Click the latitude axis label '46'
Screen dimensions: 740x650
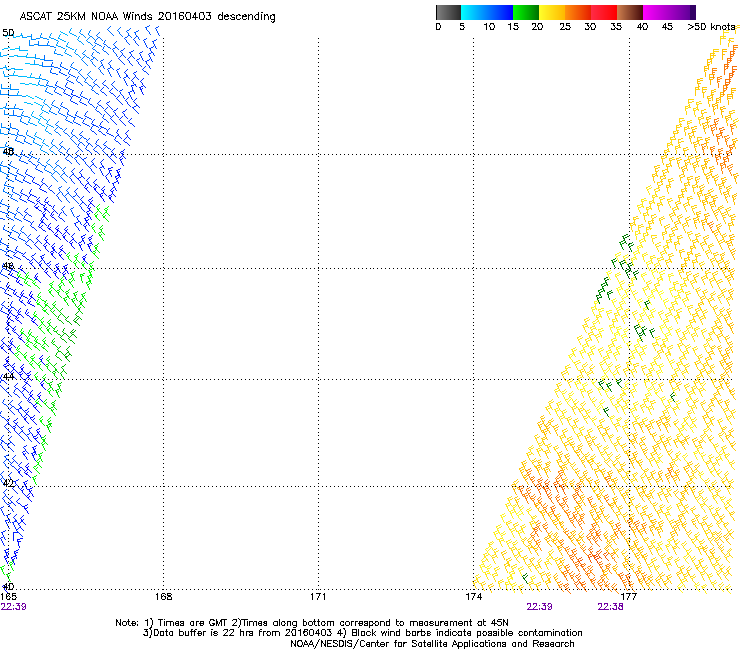tap(8, 266)
